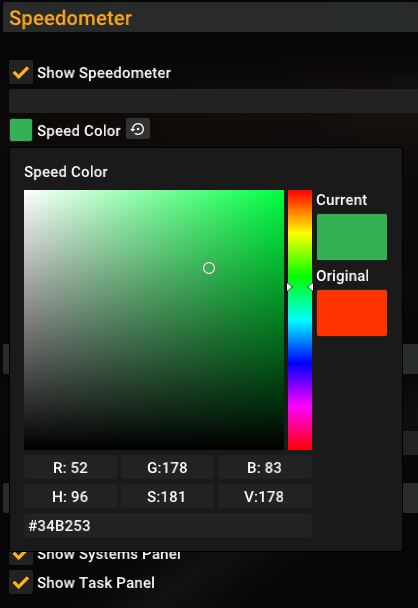The image size is (418, 608).
Task: Click the V:178 value field
Action: coord(265,496)
